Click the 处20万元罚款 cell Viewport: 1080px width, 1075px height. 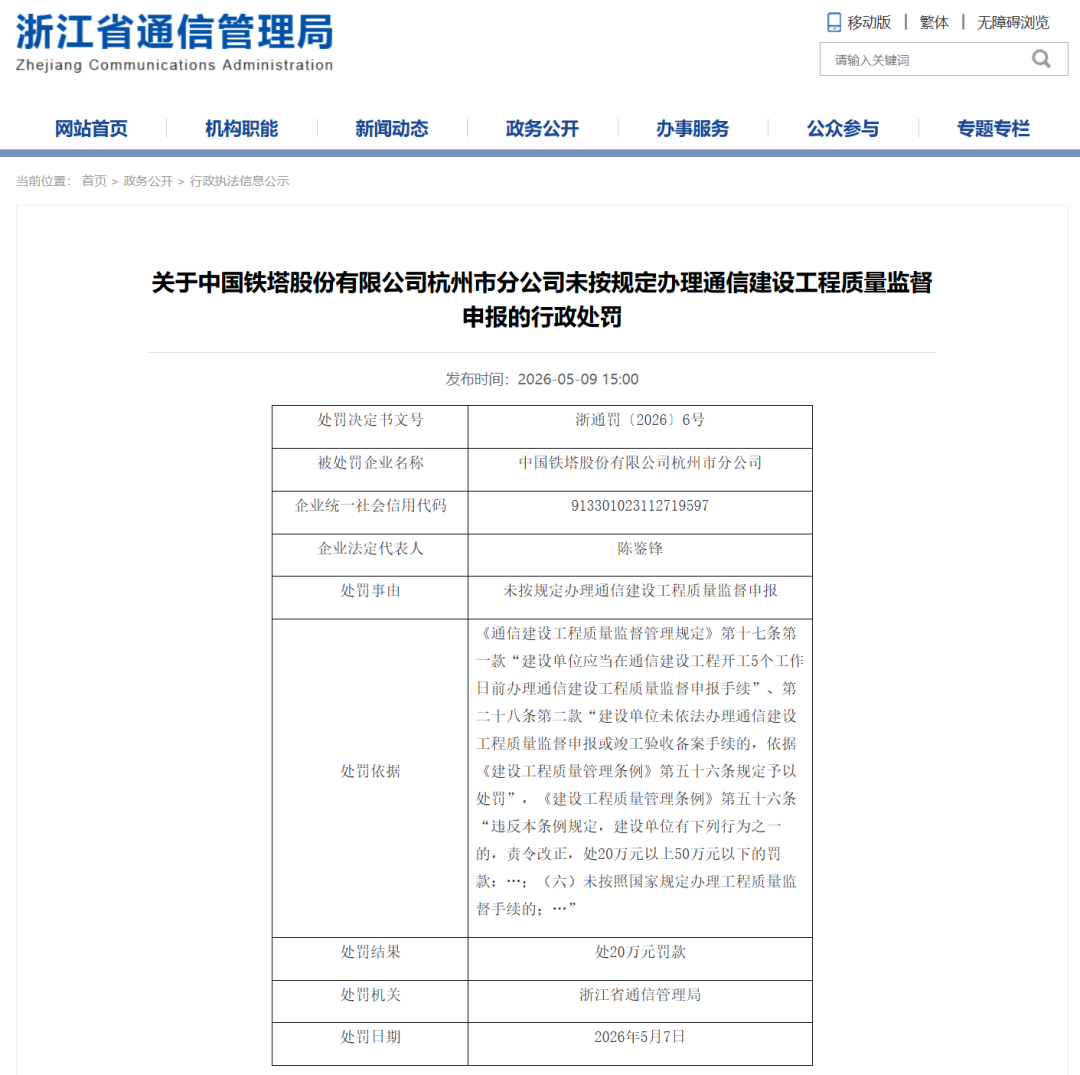click(640, 959)
